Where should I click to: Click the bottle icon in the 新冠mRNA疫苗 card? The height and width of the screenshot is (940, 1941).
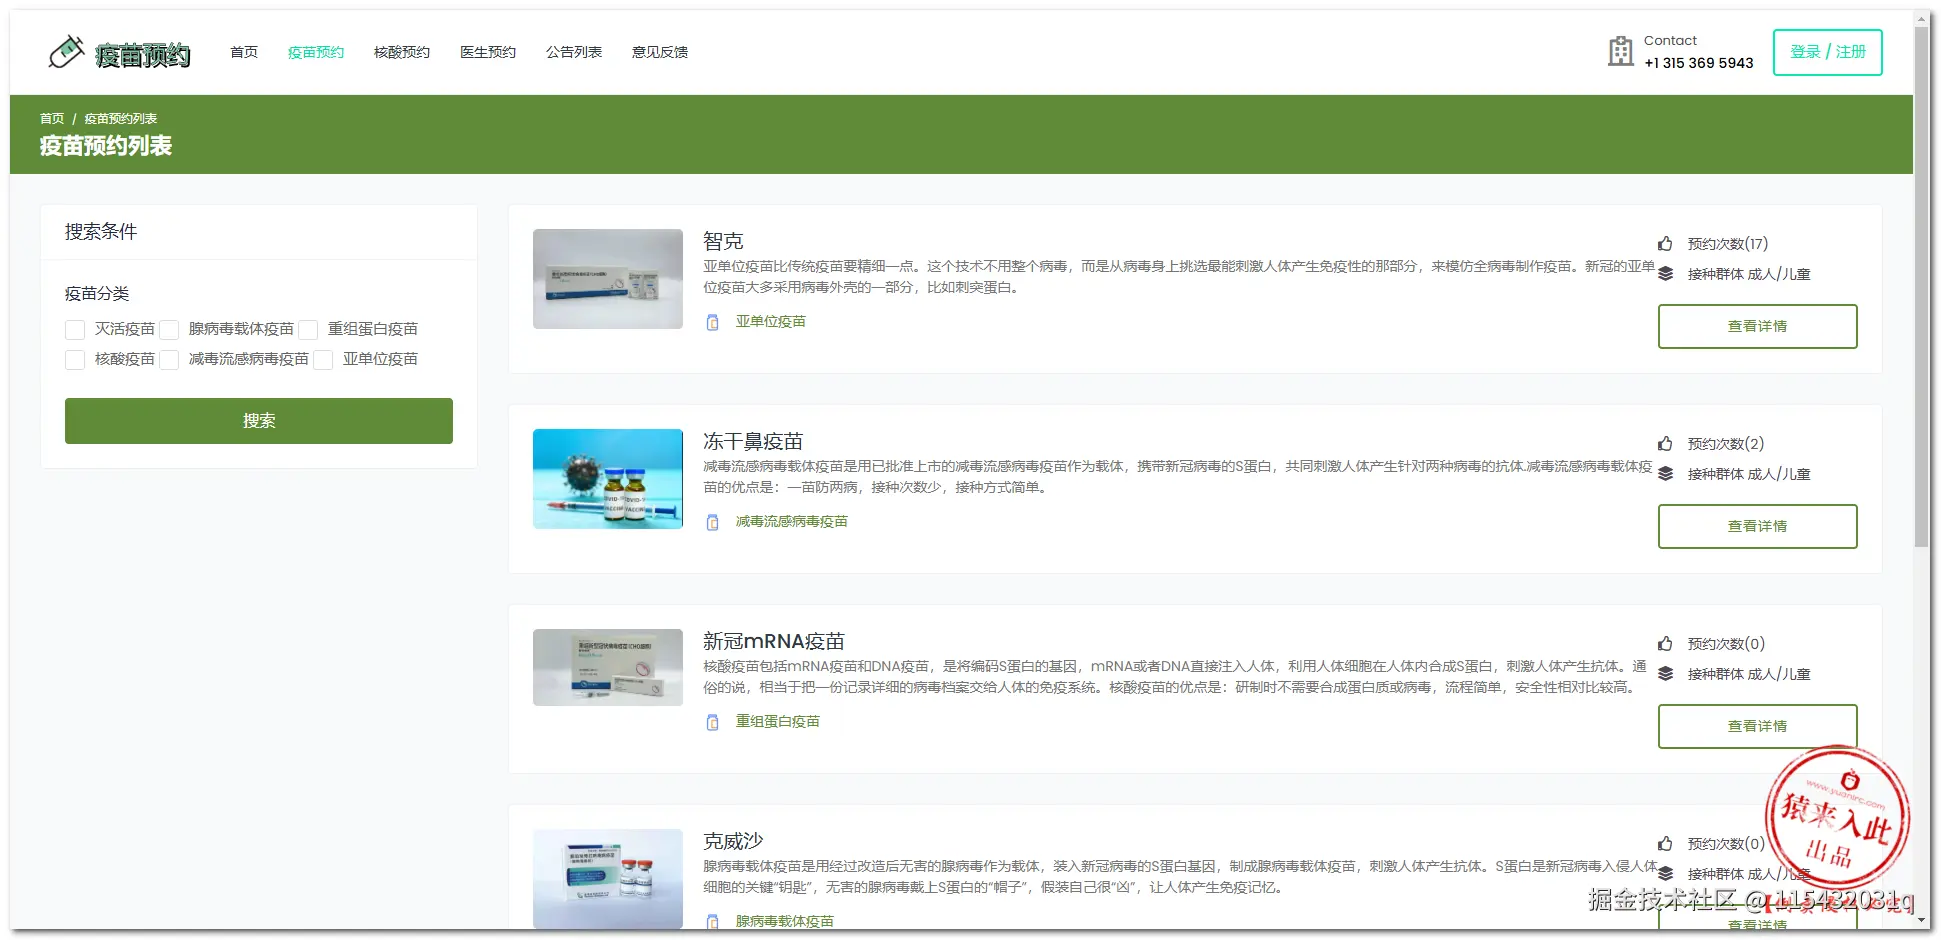click(x=712, y=722)
